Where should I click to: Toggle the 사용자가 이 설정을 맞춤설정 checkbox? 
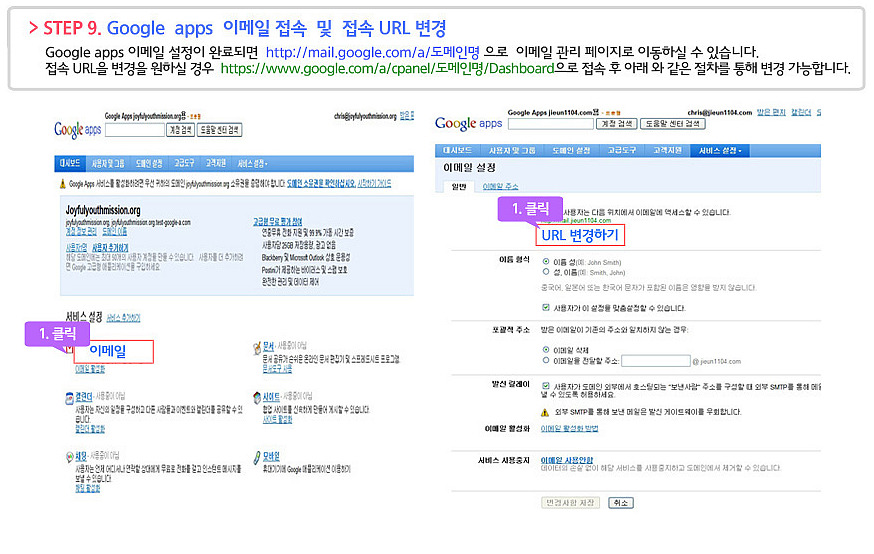pos(545,307)
